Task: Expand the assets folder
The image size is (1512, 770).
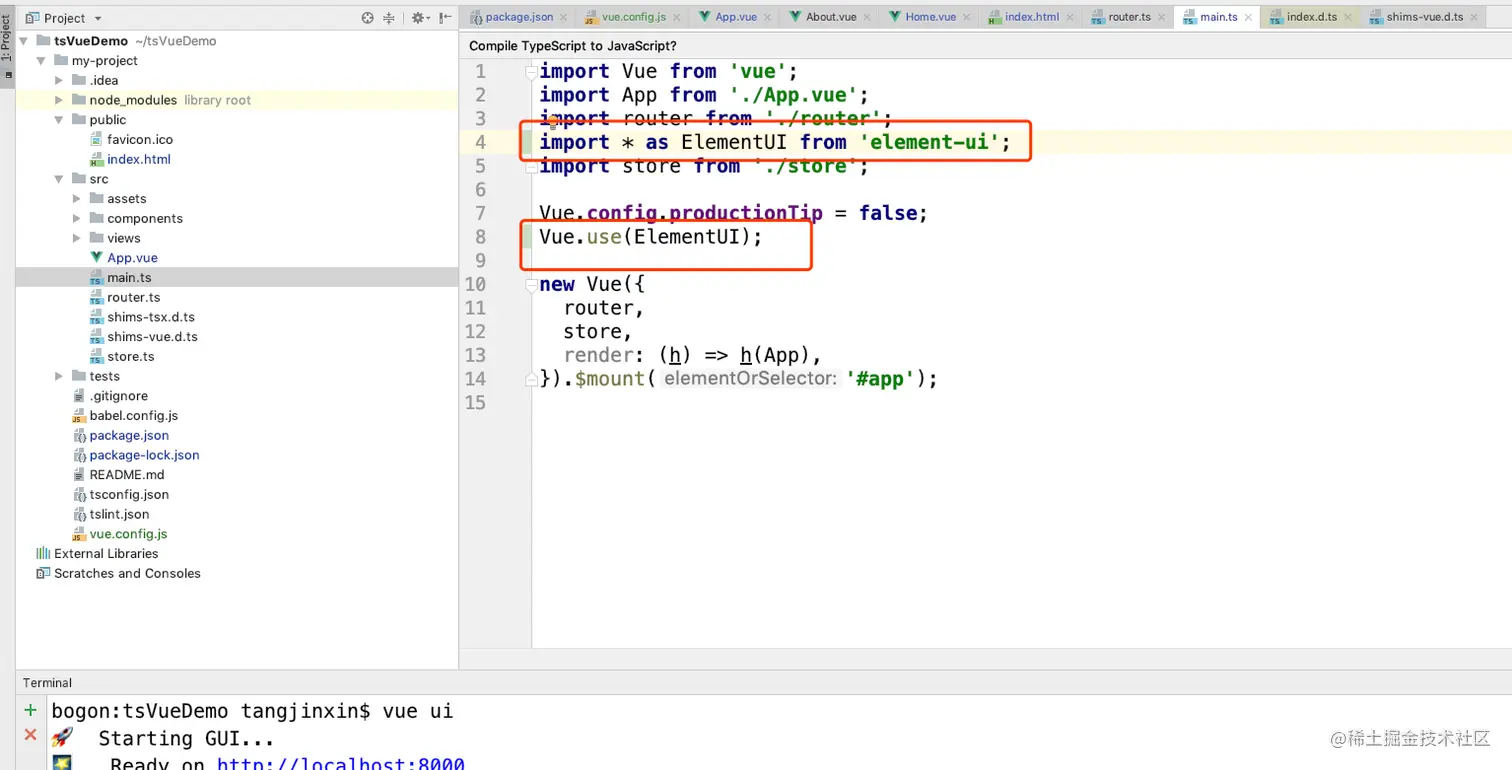Action: [77, 199]
